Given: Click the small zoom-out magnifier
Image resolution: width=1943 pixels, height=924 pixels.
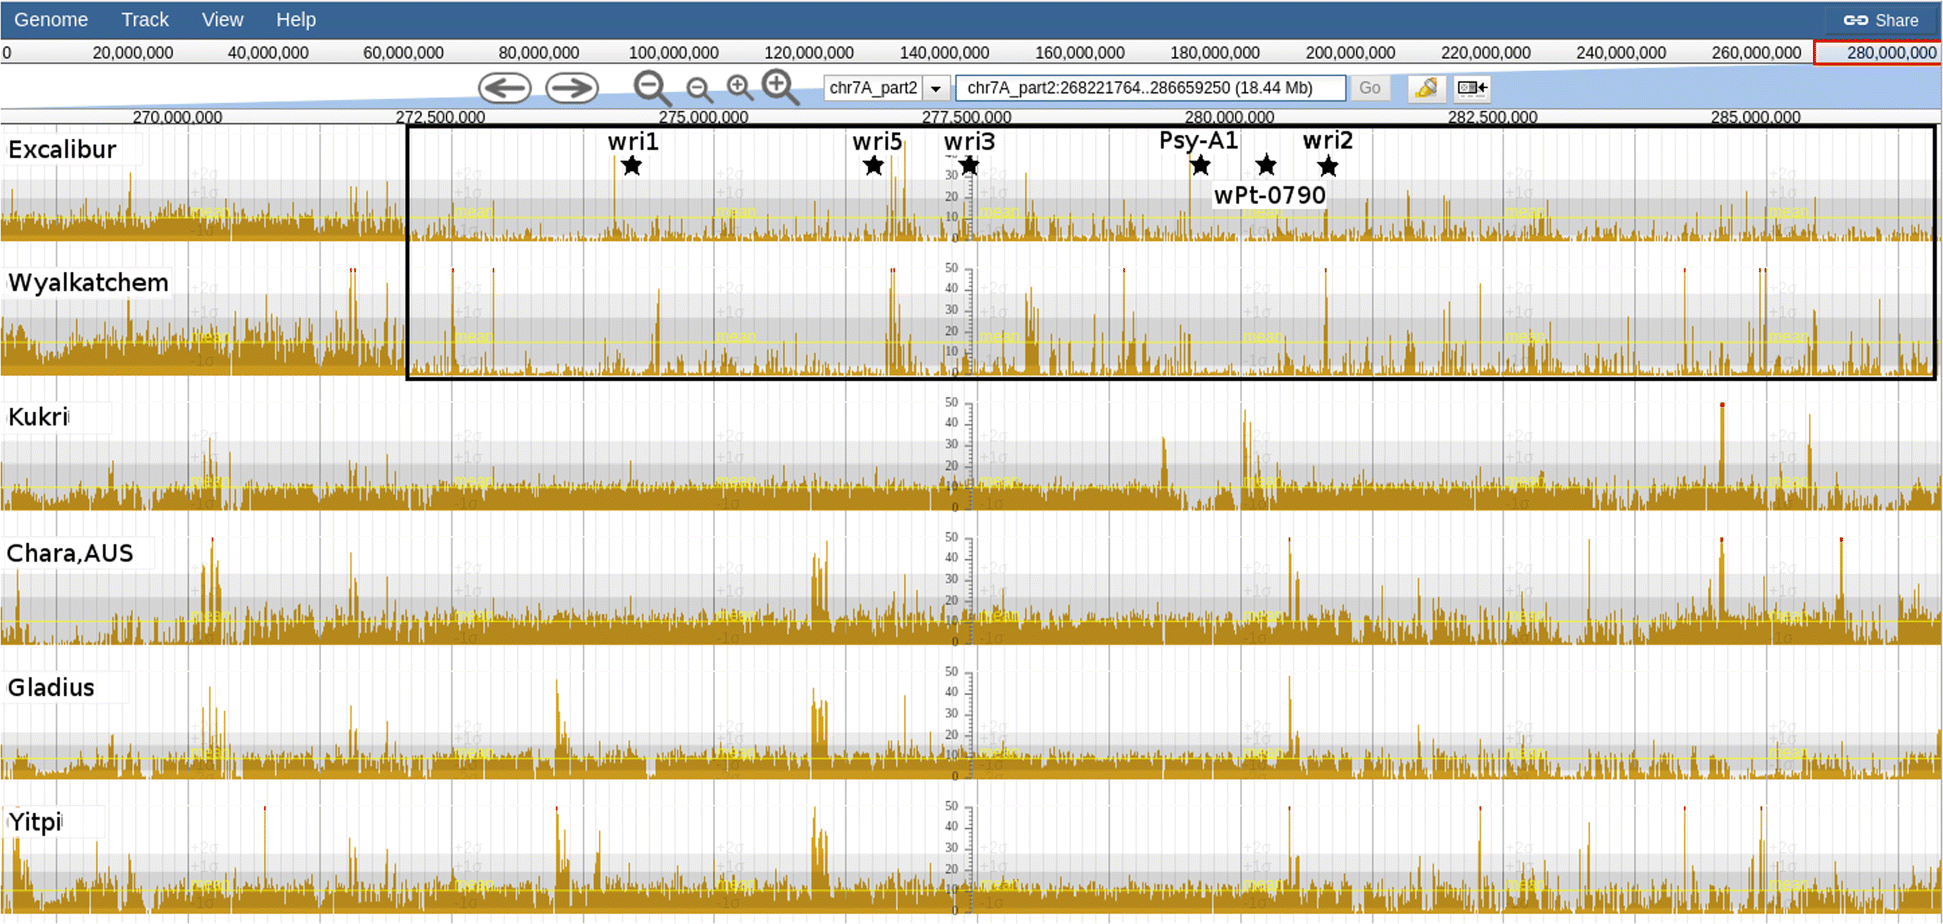Looking at the screenshot, I should pyautogui.click(x=700, y=90).
